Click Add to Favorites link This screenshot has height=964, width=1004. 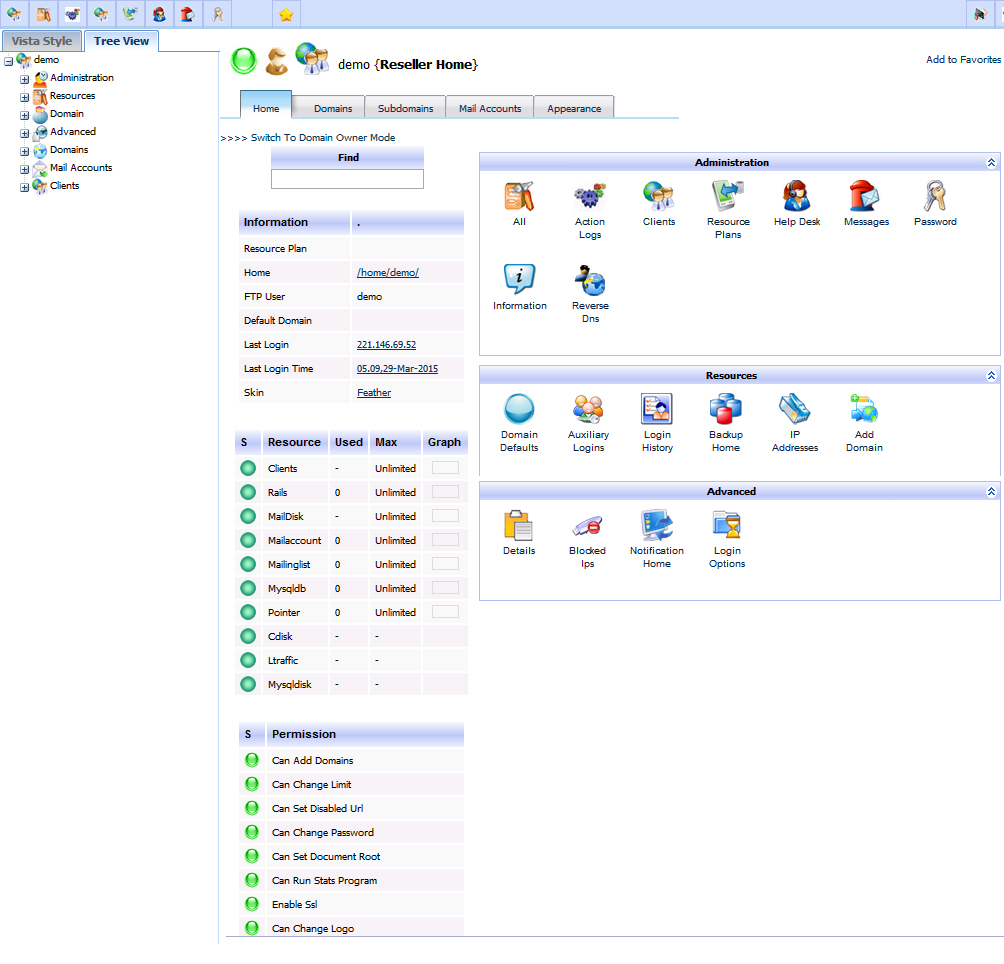963,60
